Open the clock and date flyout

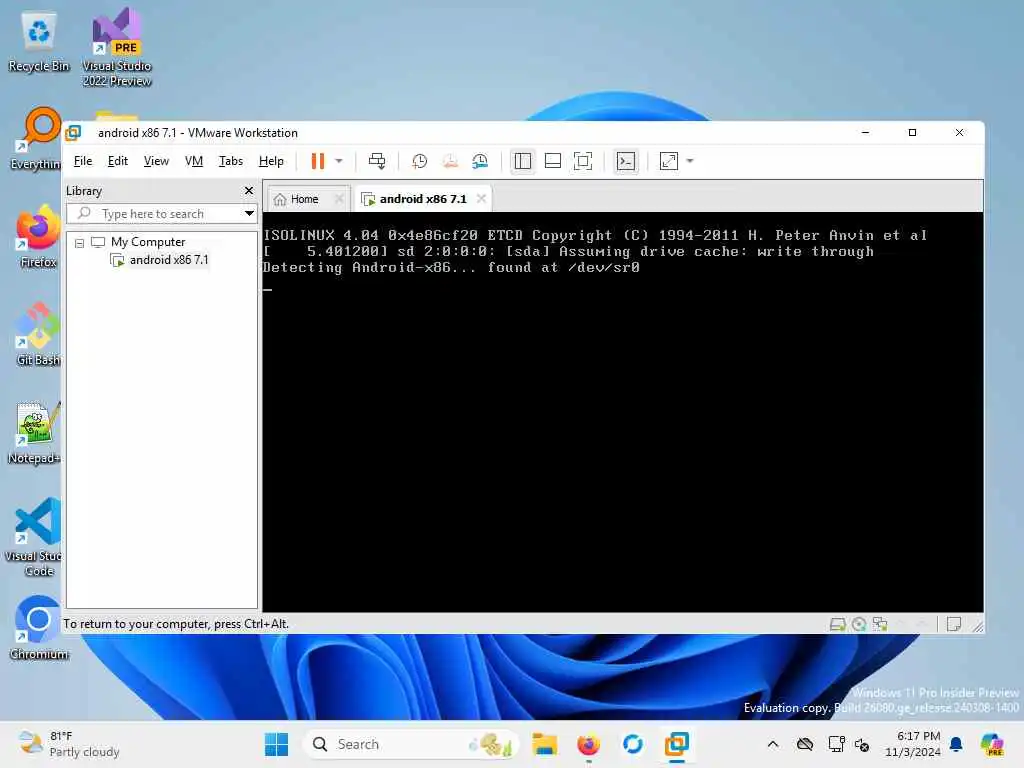[912, 744]
